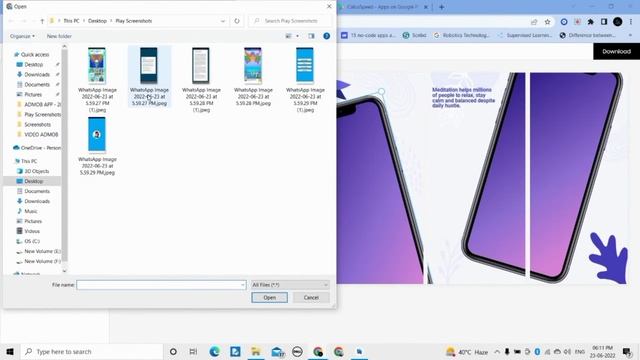
Task: Click the change view icon
Action: [289, 36]
